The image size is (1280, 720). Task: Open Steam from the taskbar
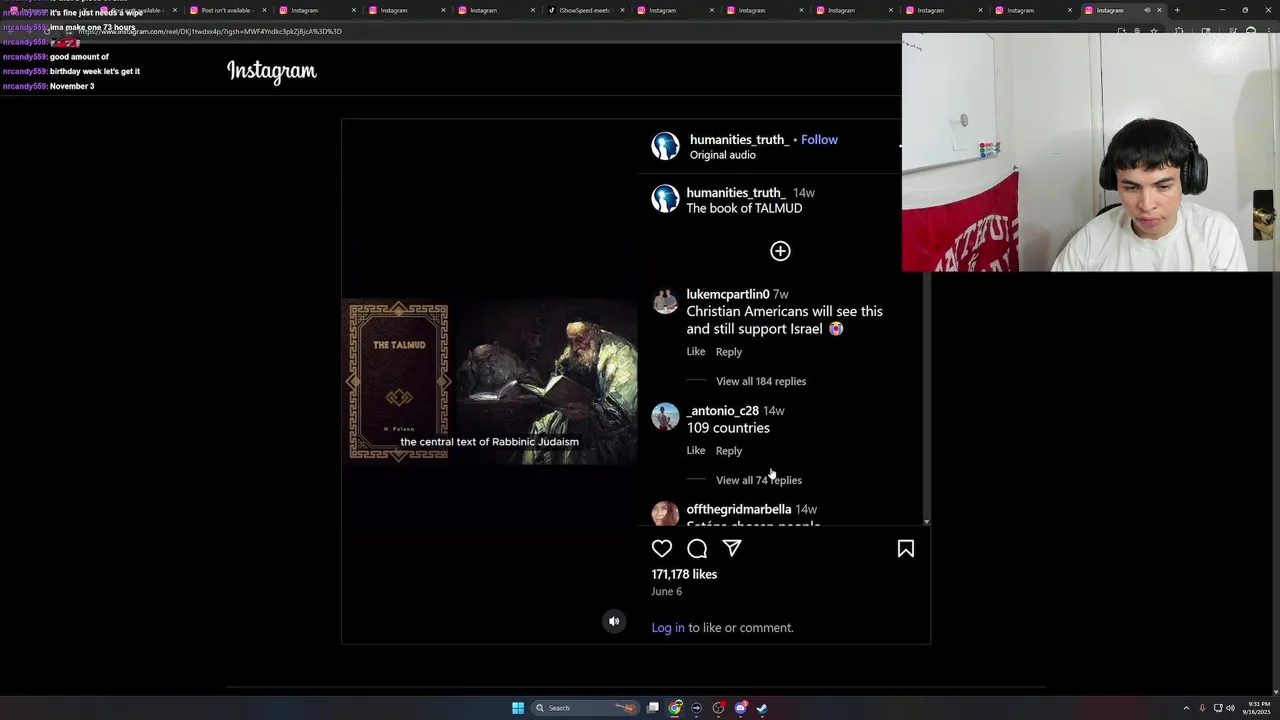tap(762, 708)
